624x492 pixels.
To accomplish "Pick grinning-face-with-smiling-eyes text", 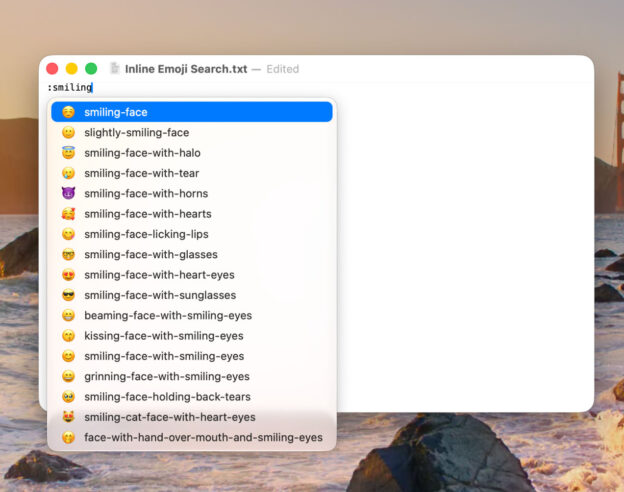I will click(167, 376).
